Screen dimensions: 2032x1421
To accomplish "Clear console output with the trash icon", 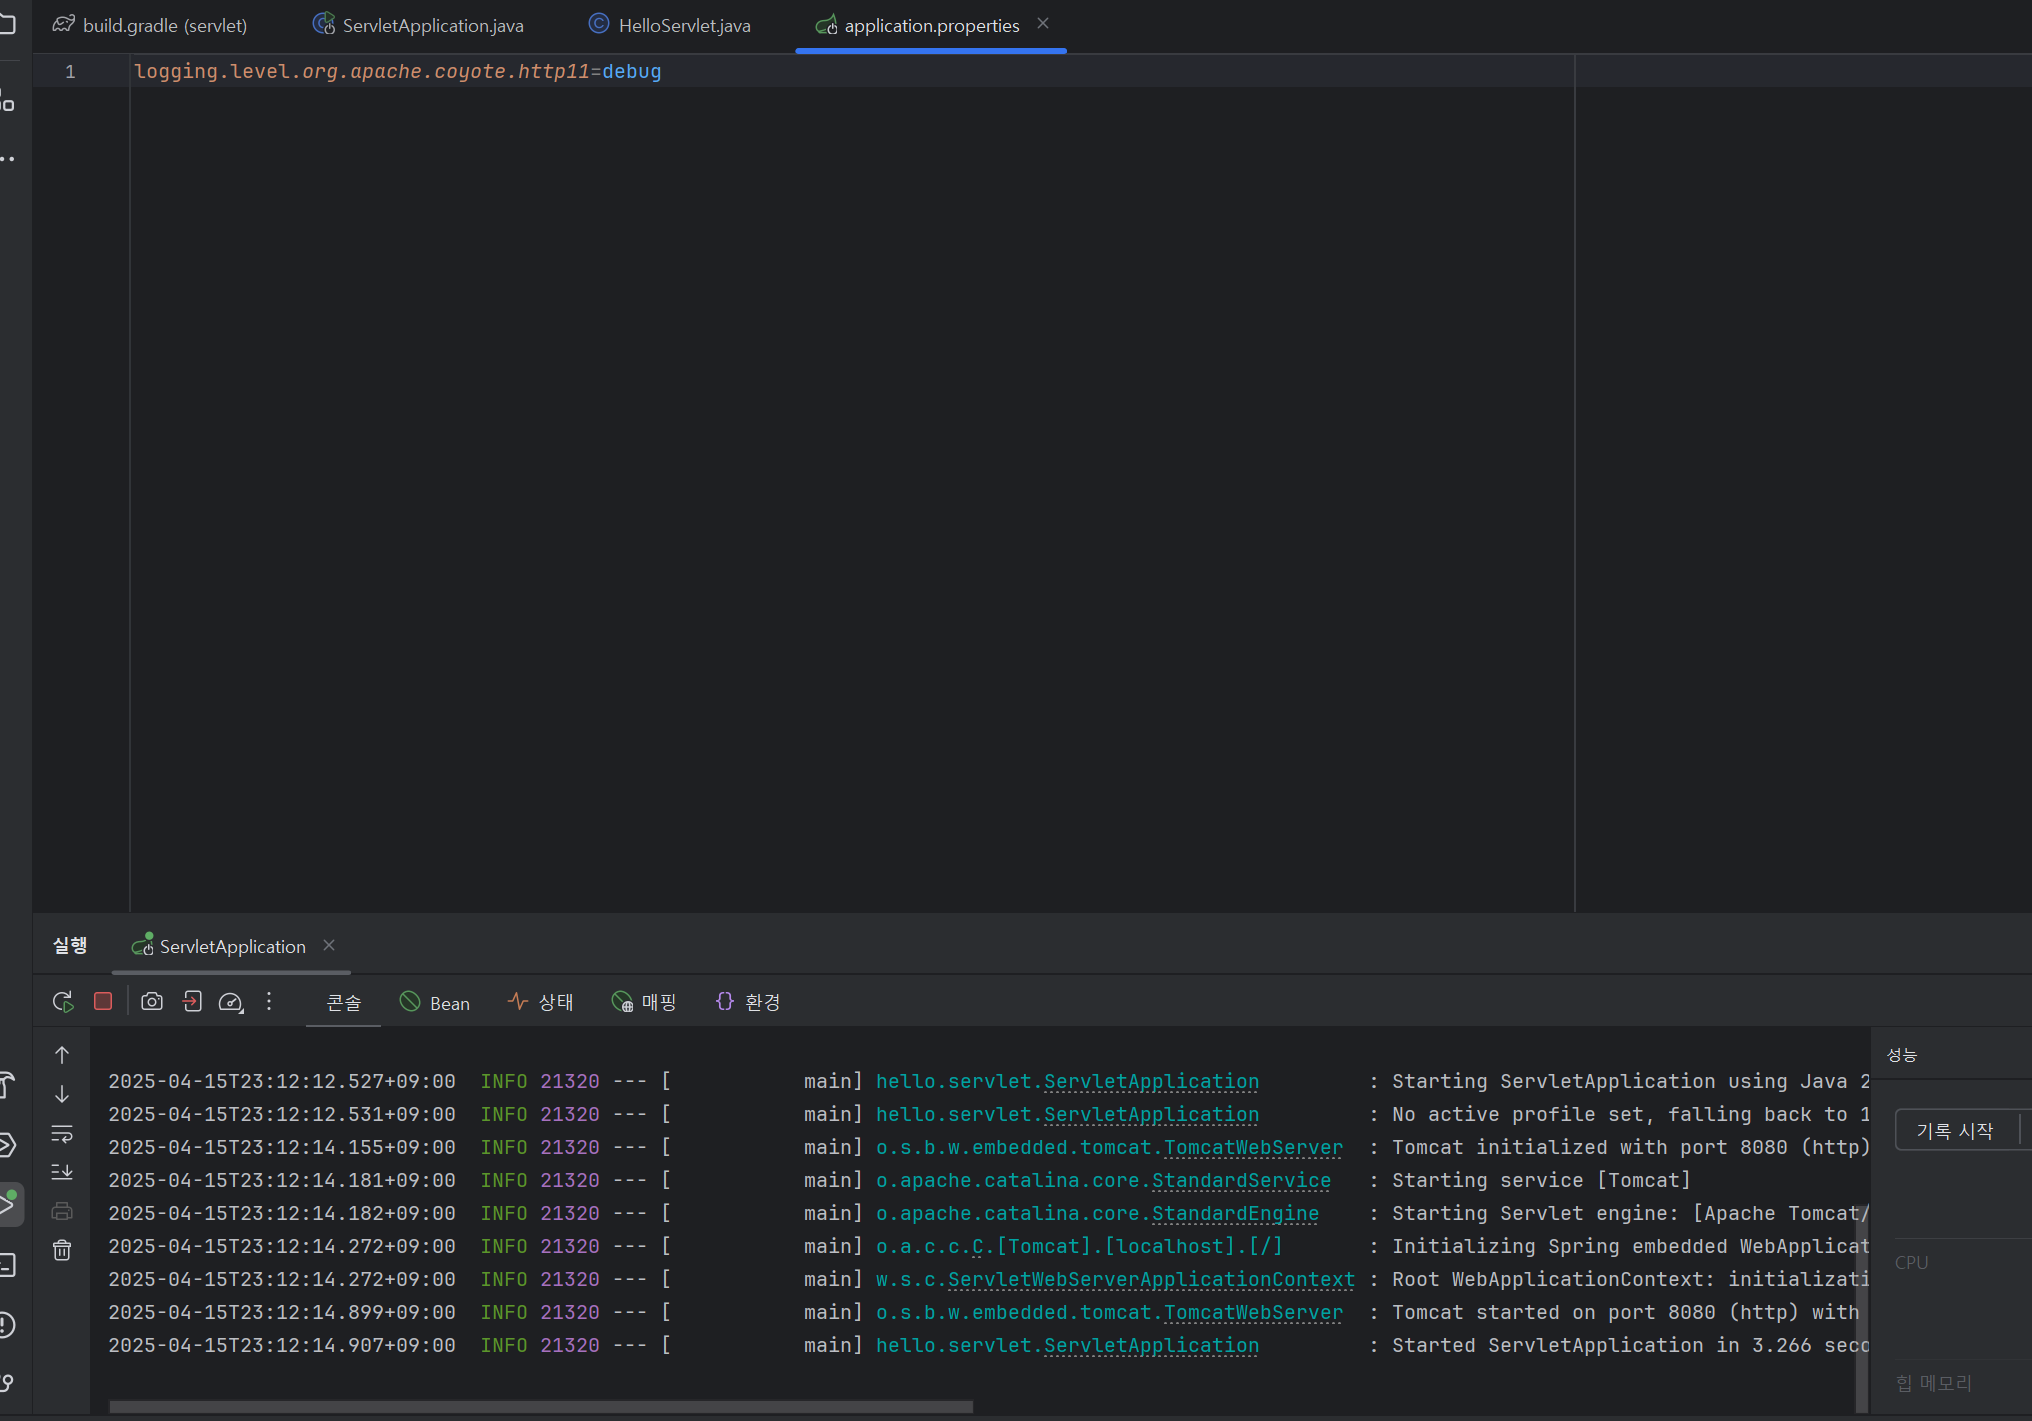I will 62,1250.
